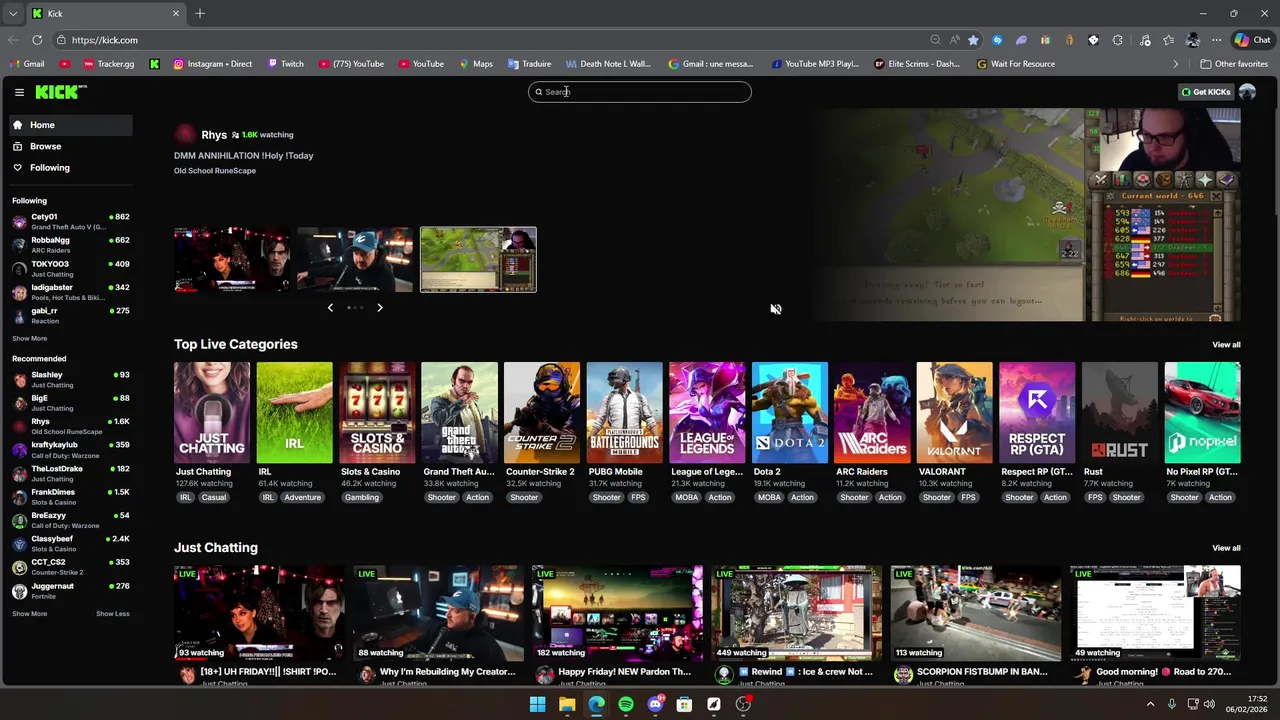
Task: Expand Following list with Show More
Action: click(x=29, y=338)
